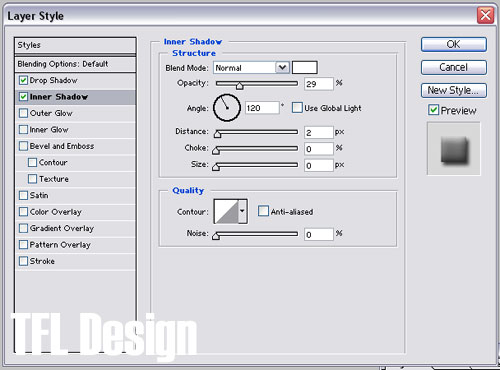Click the shadow preview thumbnail
Screen dimensions: 500x370
tap(454, 149)
